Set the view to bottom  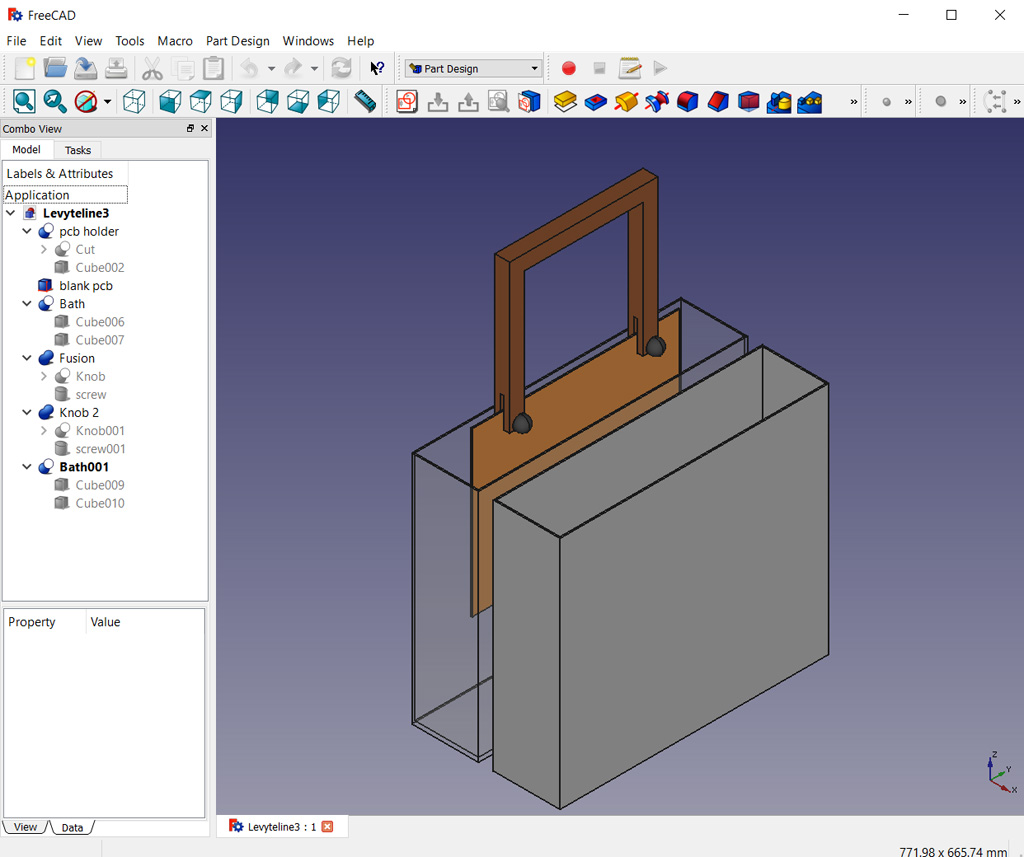(298, 102)
